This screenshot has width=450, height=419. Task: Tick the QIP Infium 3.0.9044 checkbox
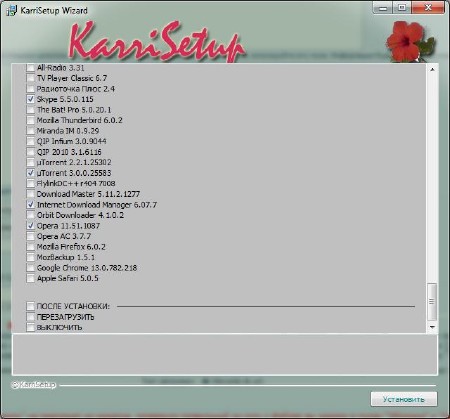tap(30, 141)
